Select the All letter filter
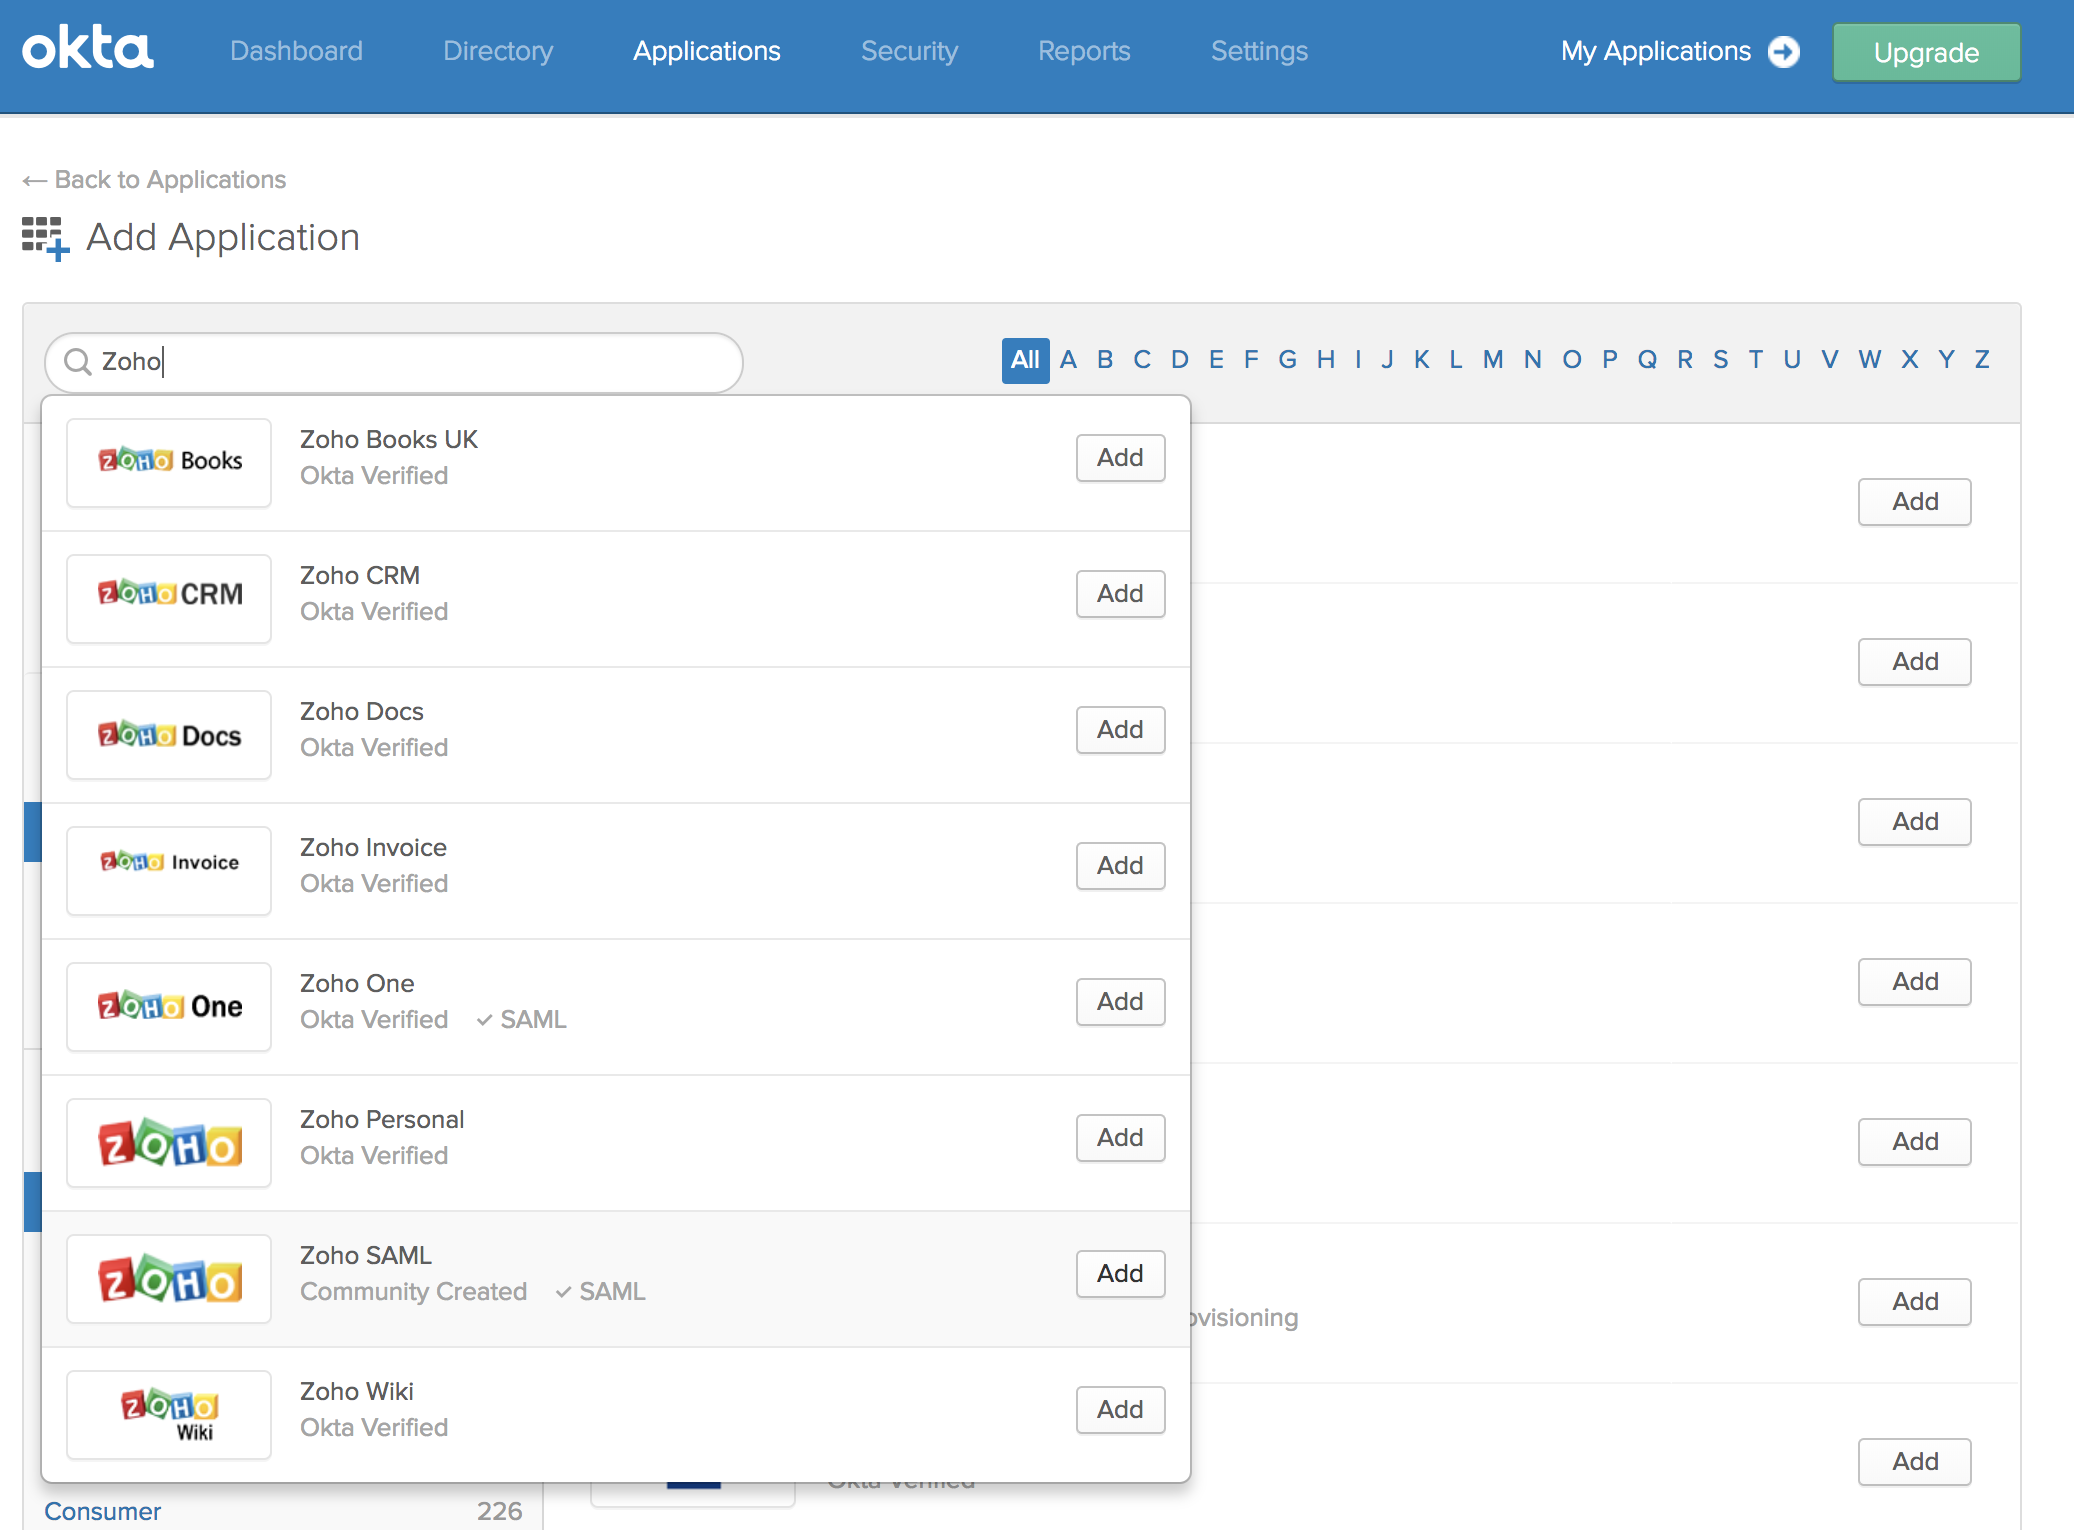Viewport: 2074px width, 1530px height. coord(1024,360)
